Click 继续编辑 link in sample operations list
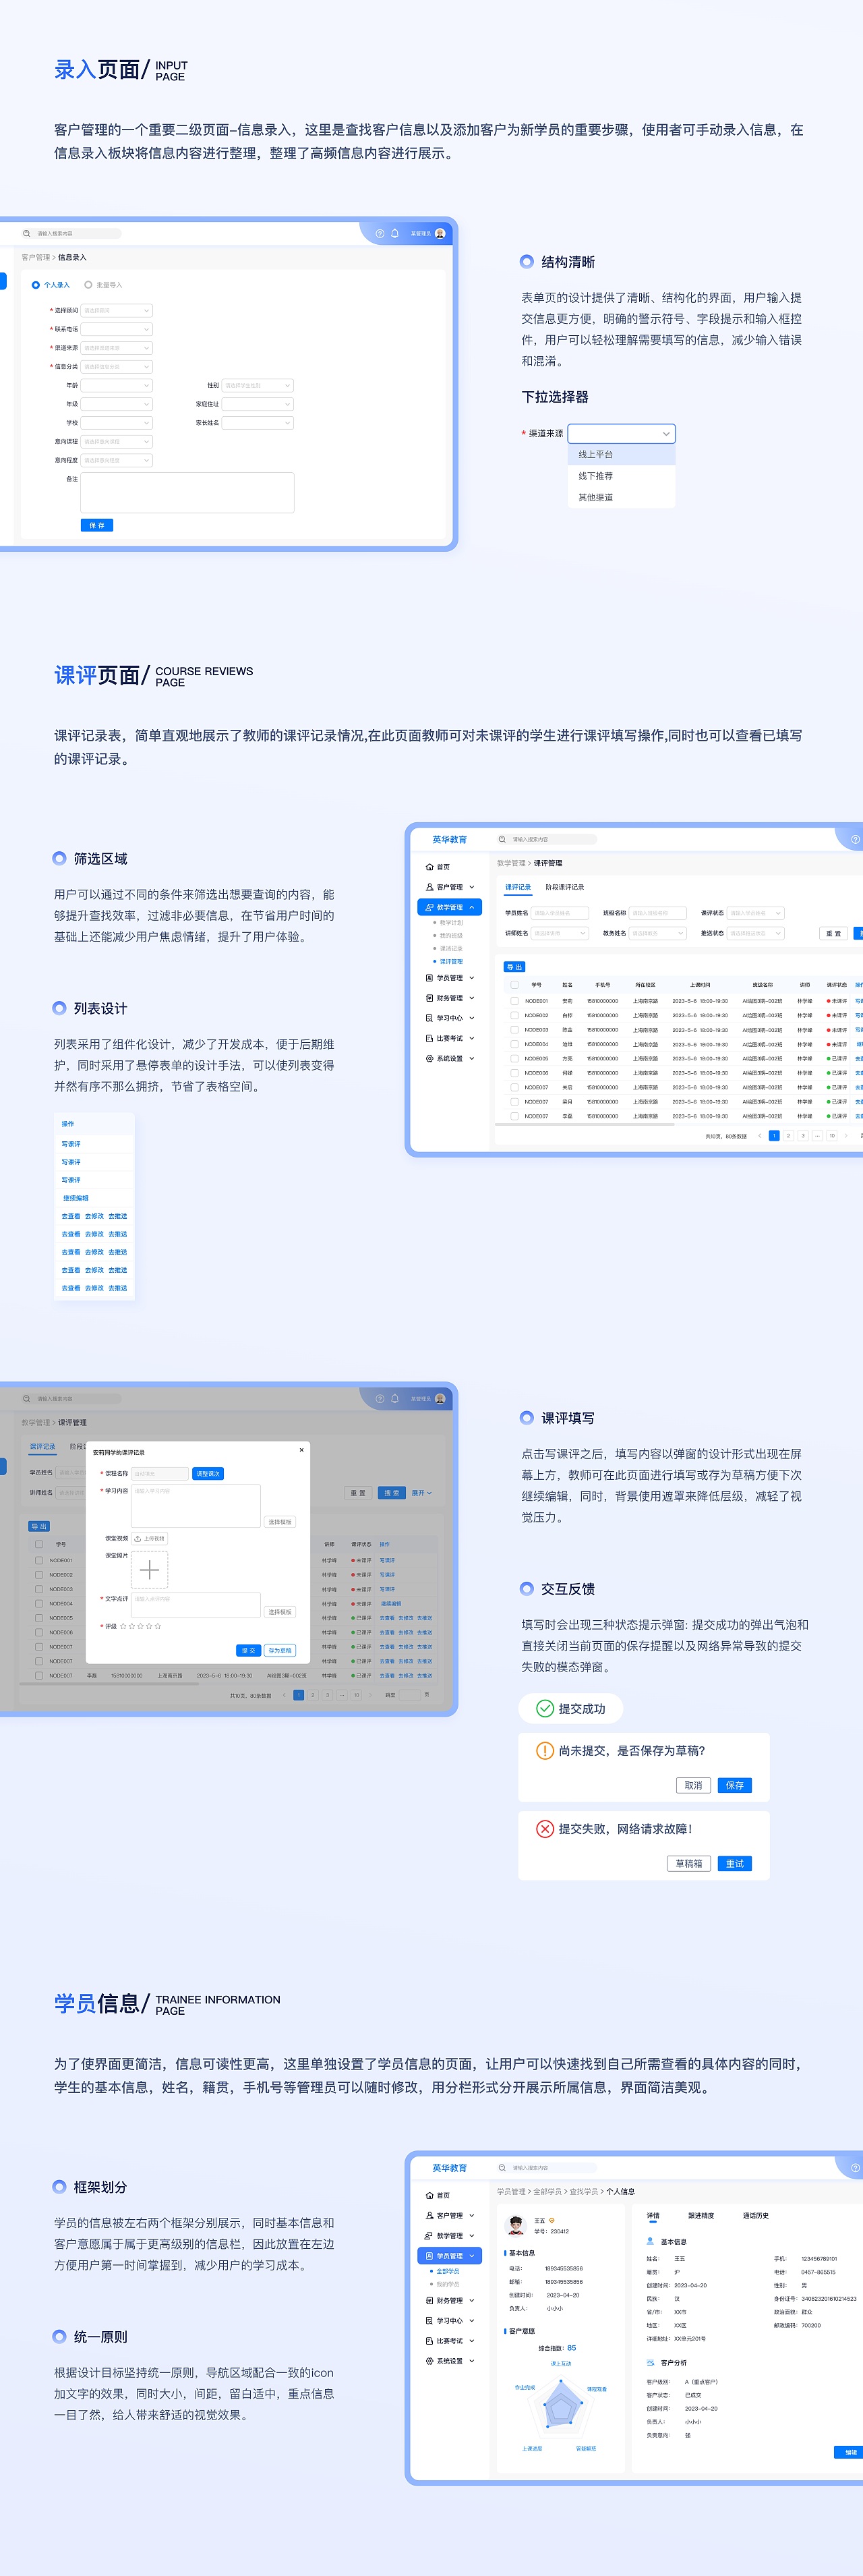This screenshot has width=863, height=2576. pyautogui.click(x=76, y=1198)
